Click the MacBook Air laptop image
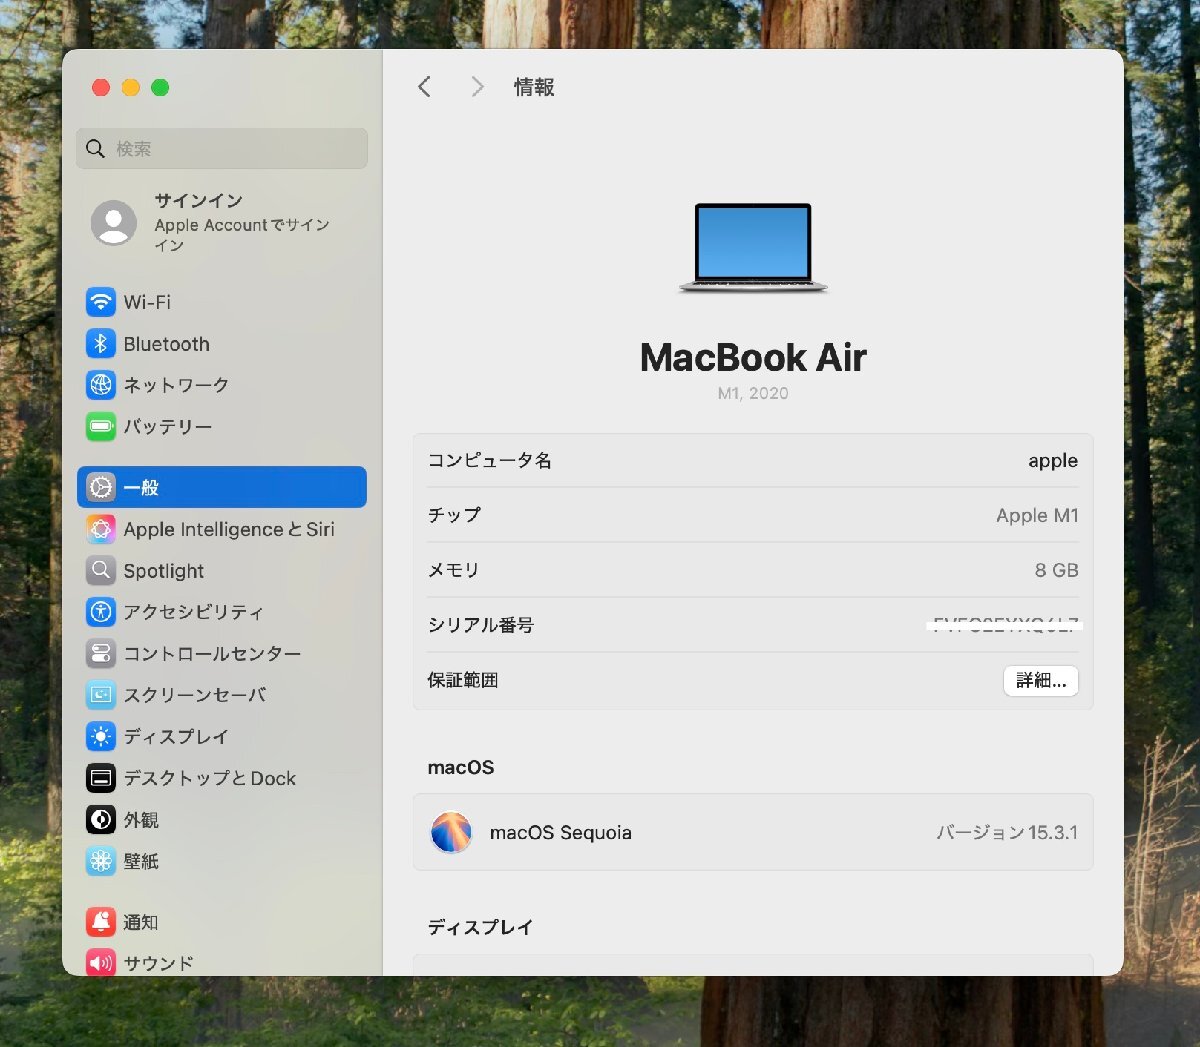The image size is (1200, 1047). click(753, 248)
